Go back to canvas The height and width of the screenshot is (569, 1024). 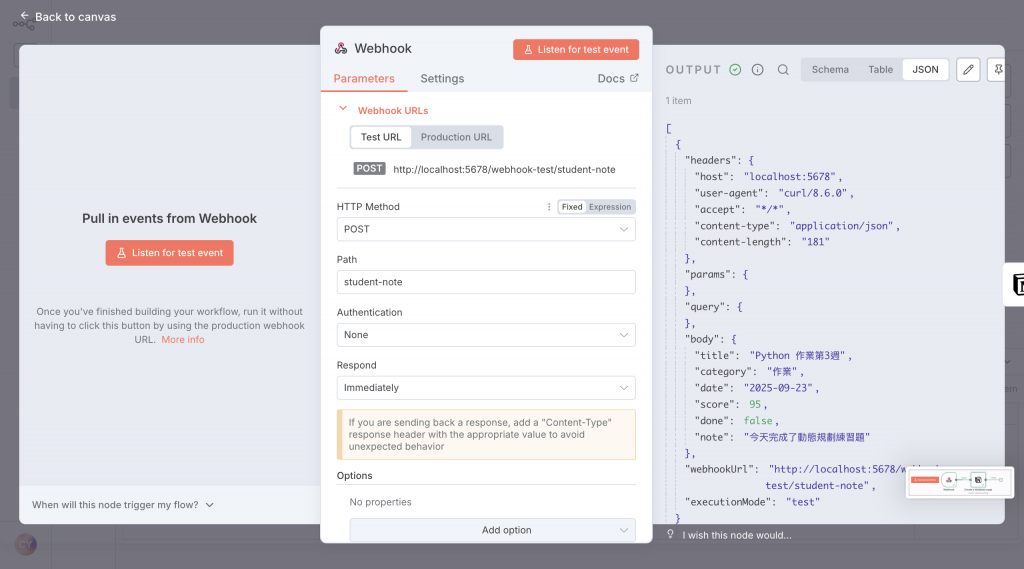68,16
